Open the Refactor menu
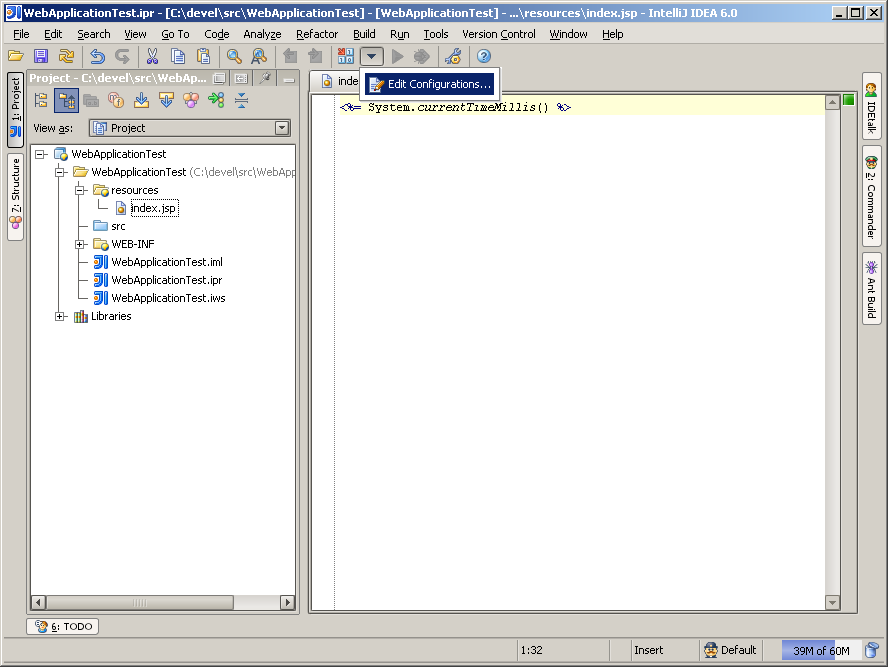Image resolution: width=888 pixels, height=667 pixels. coord(317,34)
